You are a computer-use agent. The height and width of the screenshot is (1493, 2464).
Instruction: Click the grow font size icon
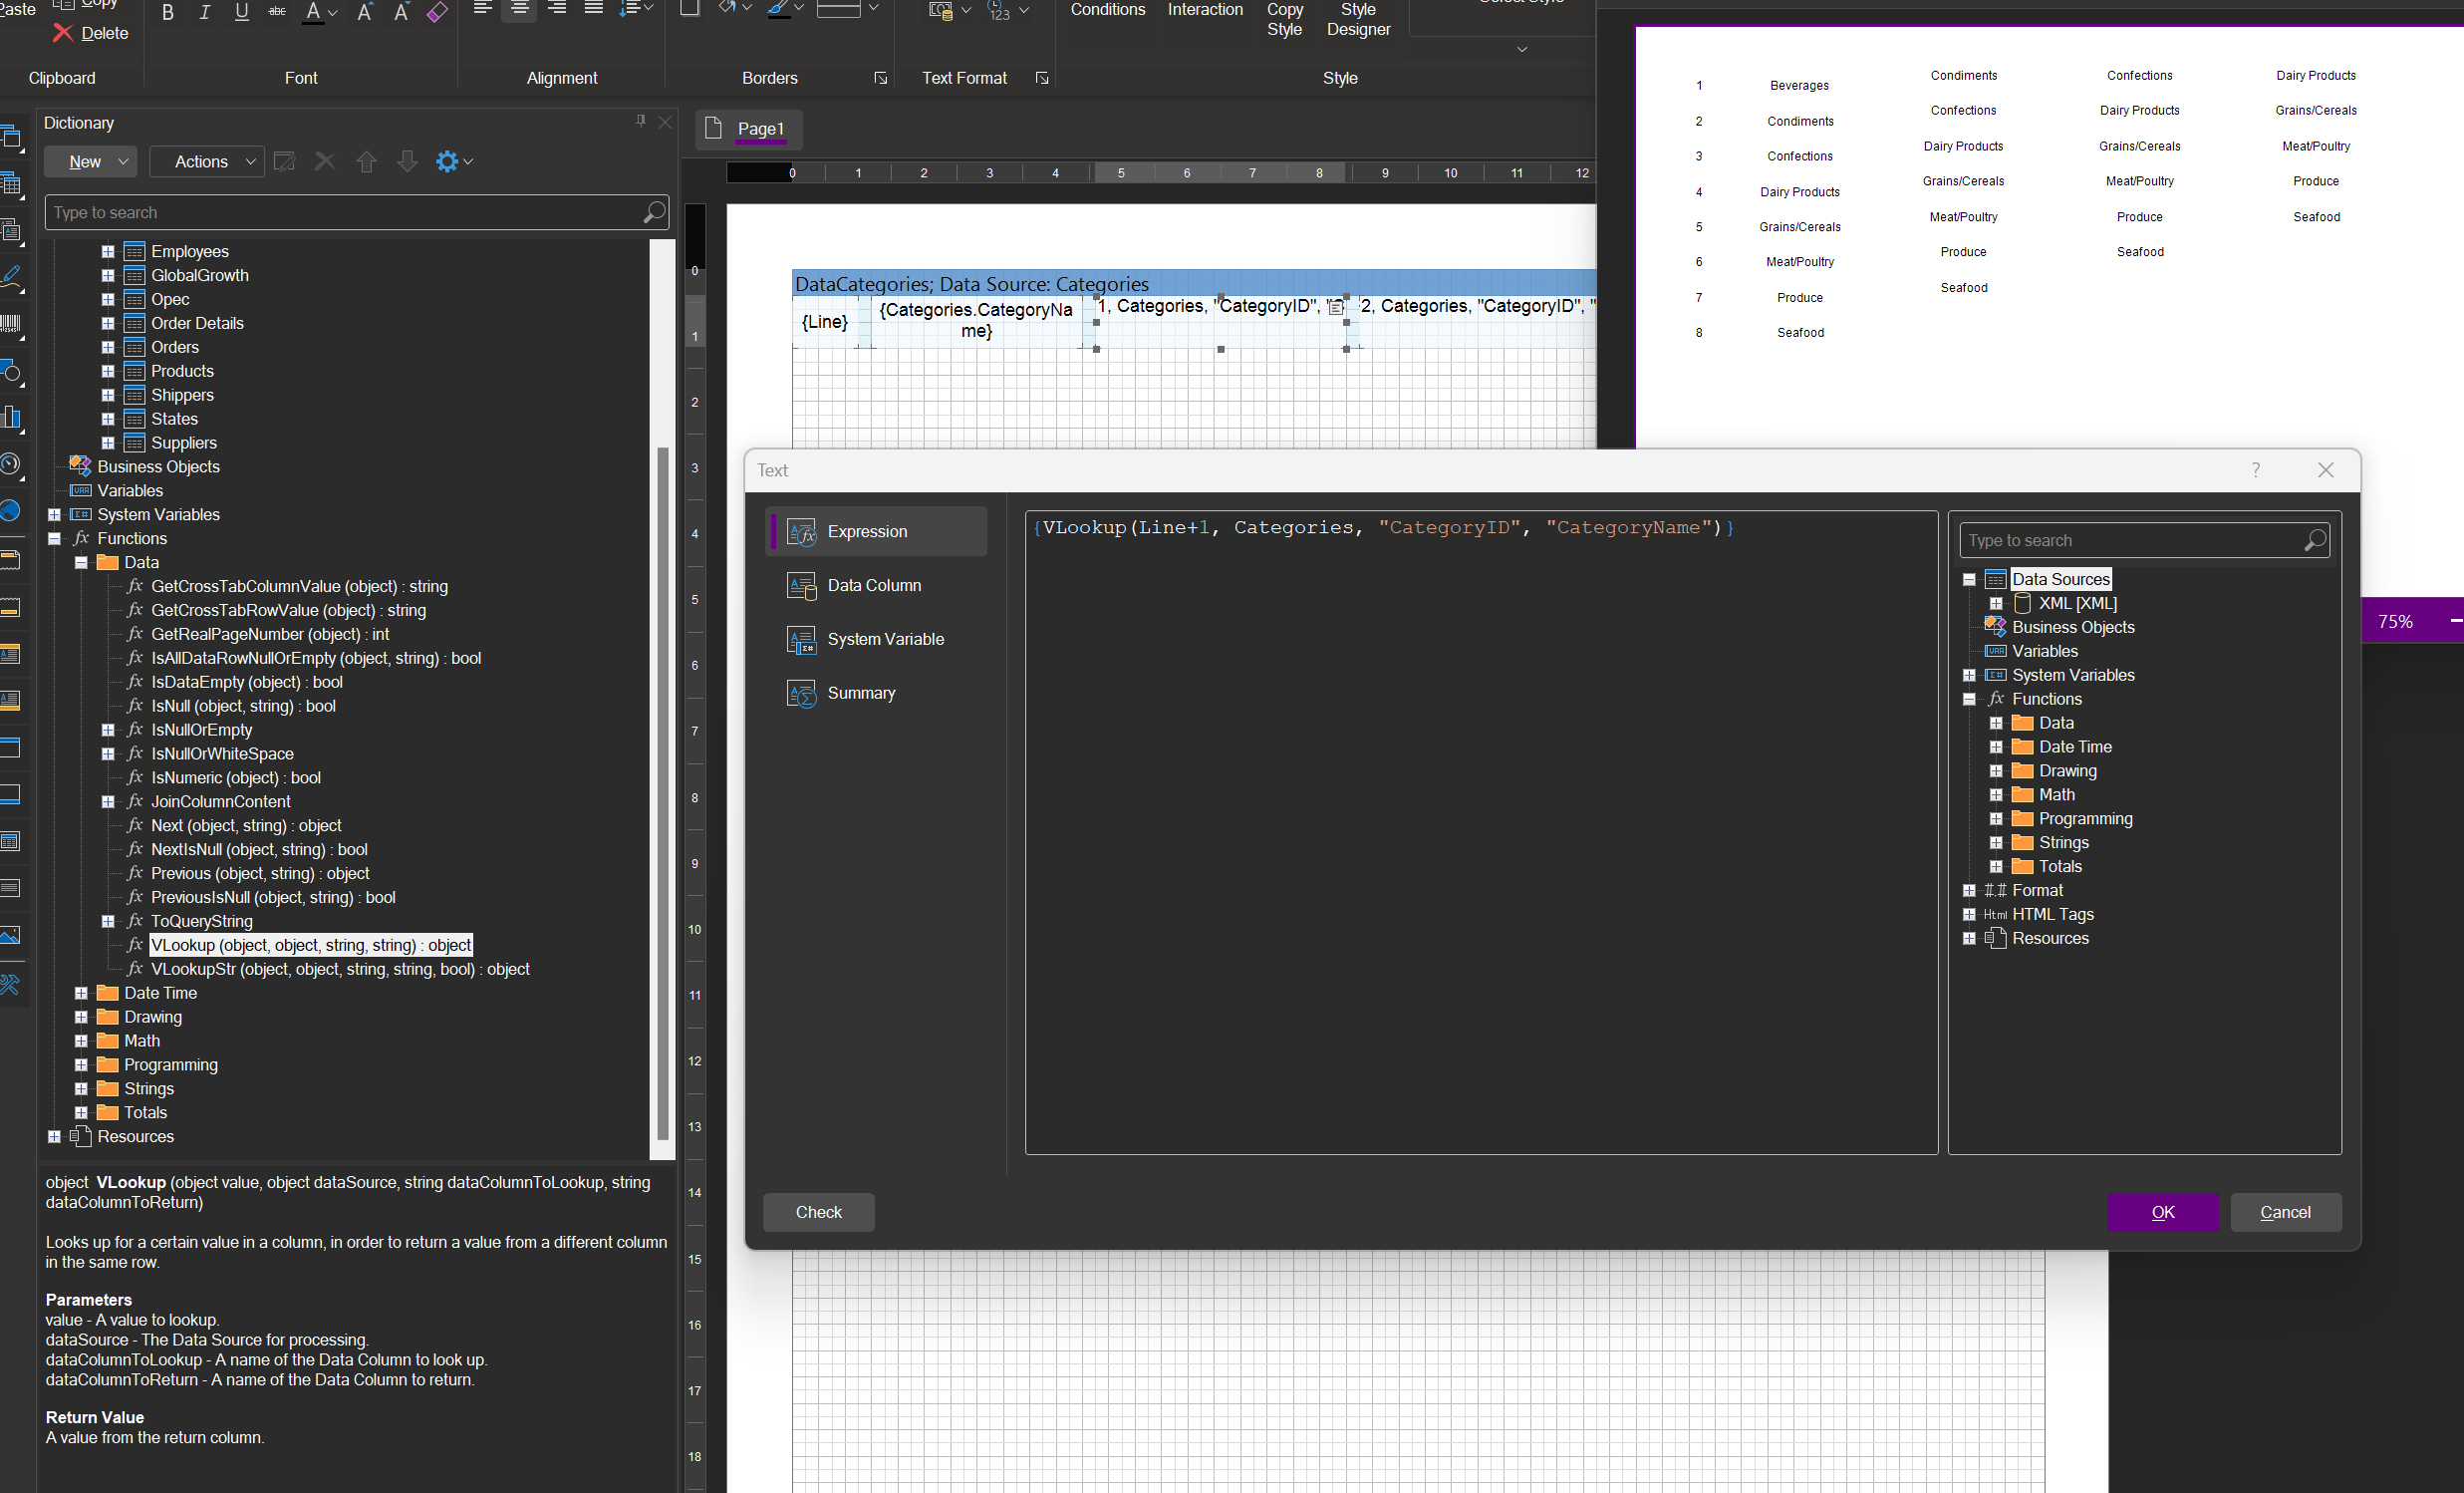coord(365,12)
